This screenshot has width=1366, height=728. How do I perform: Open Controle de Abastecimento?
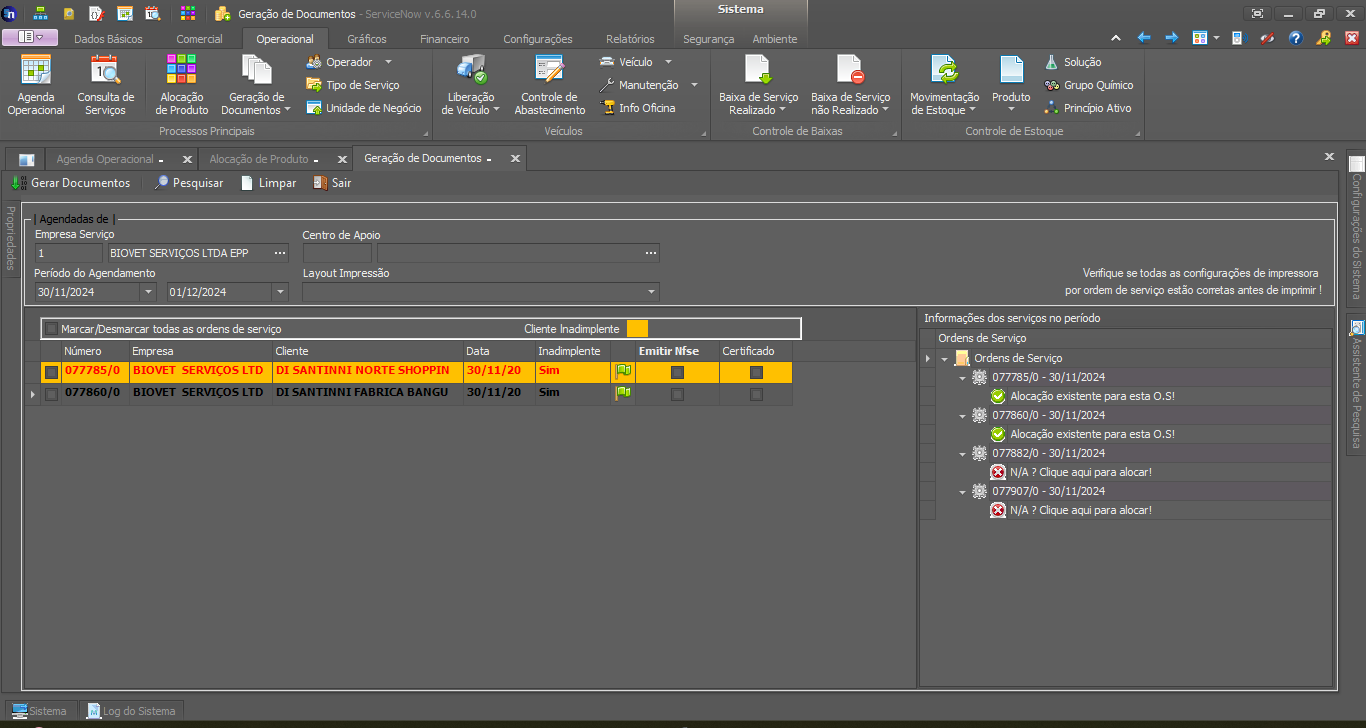[x=550, y=85]
